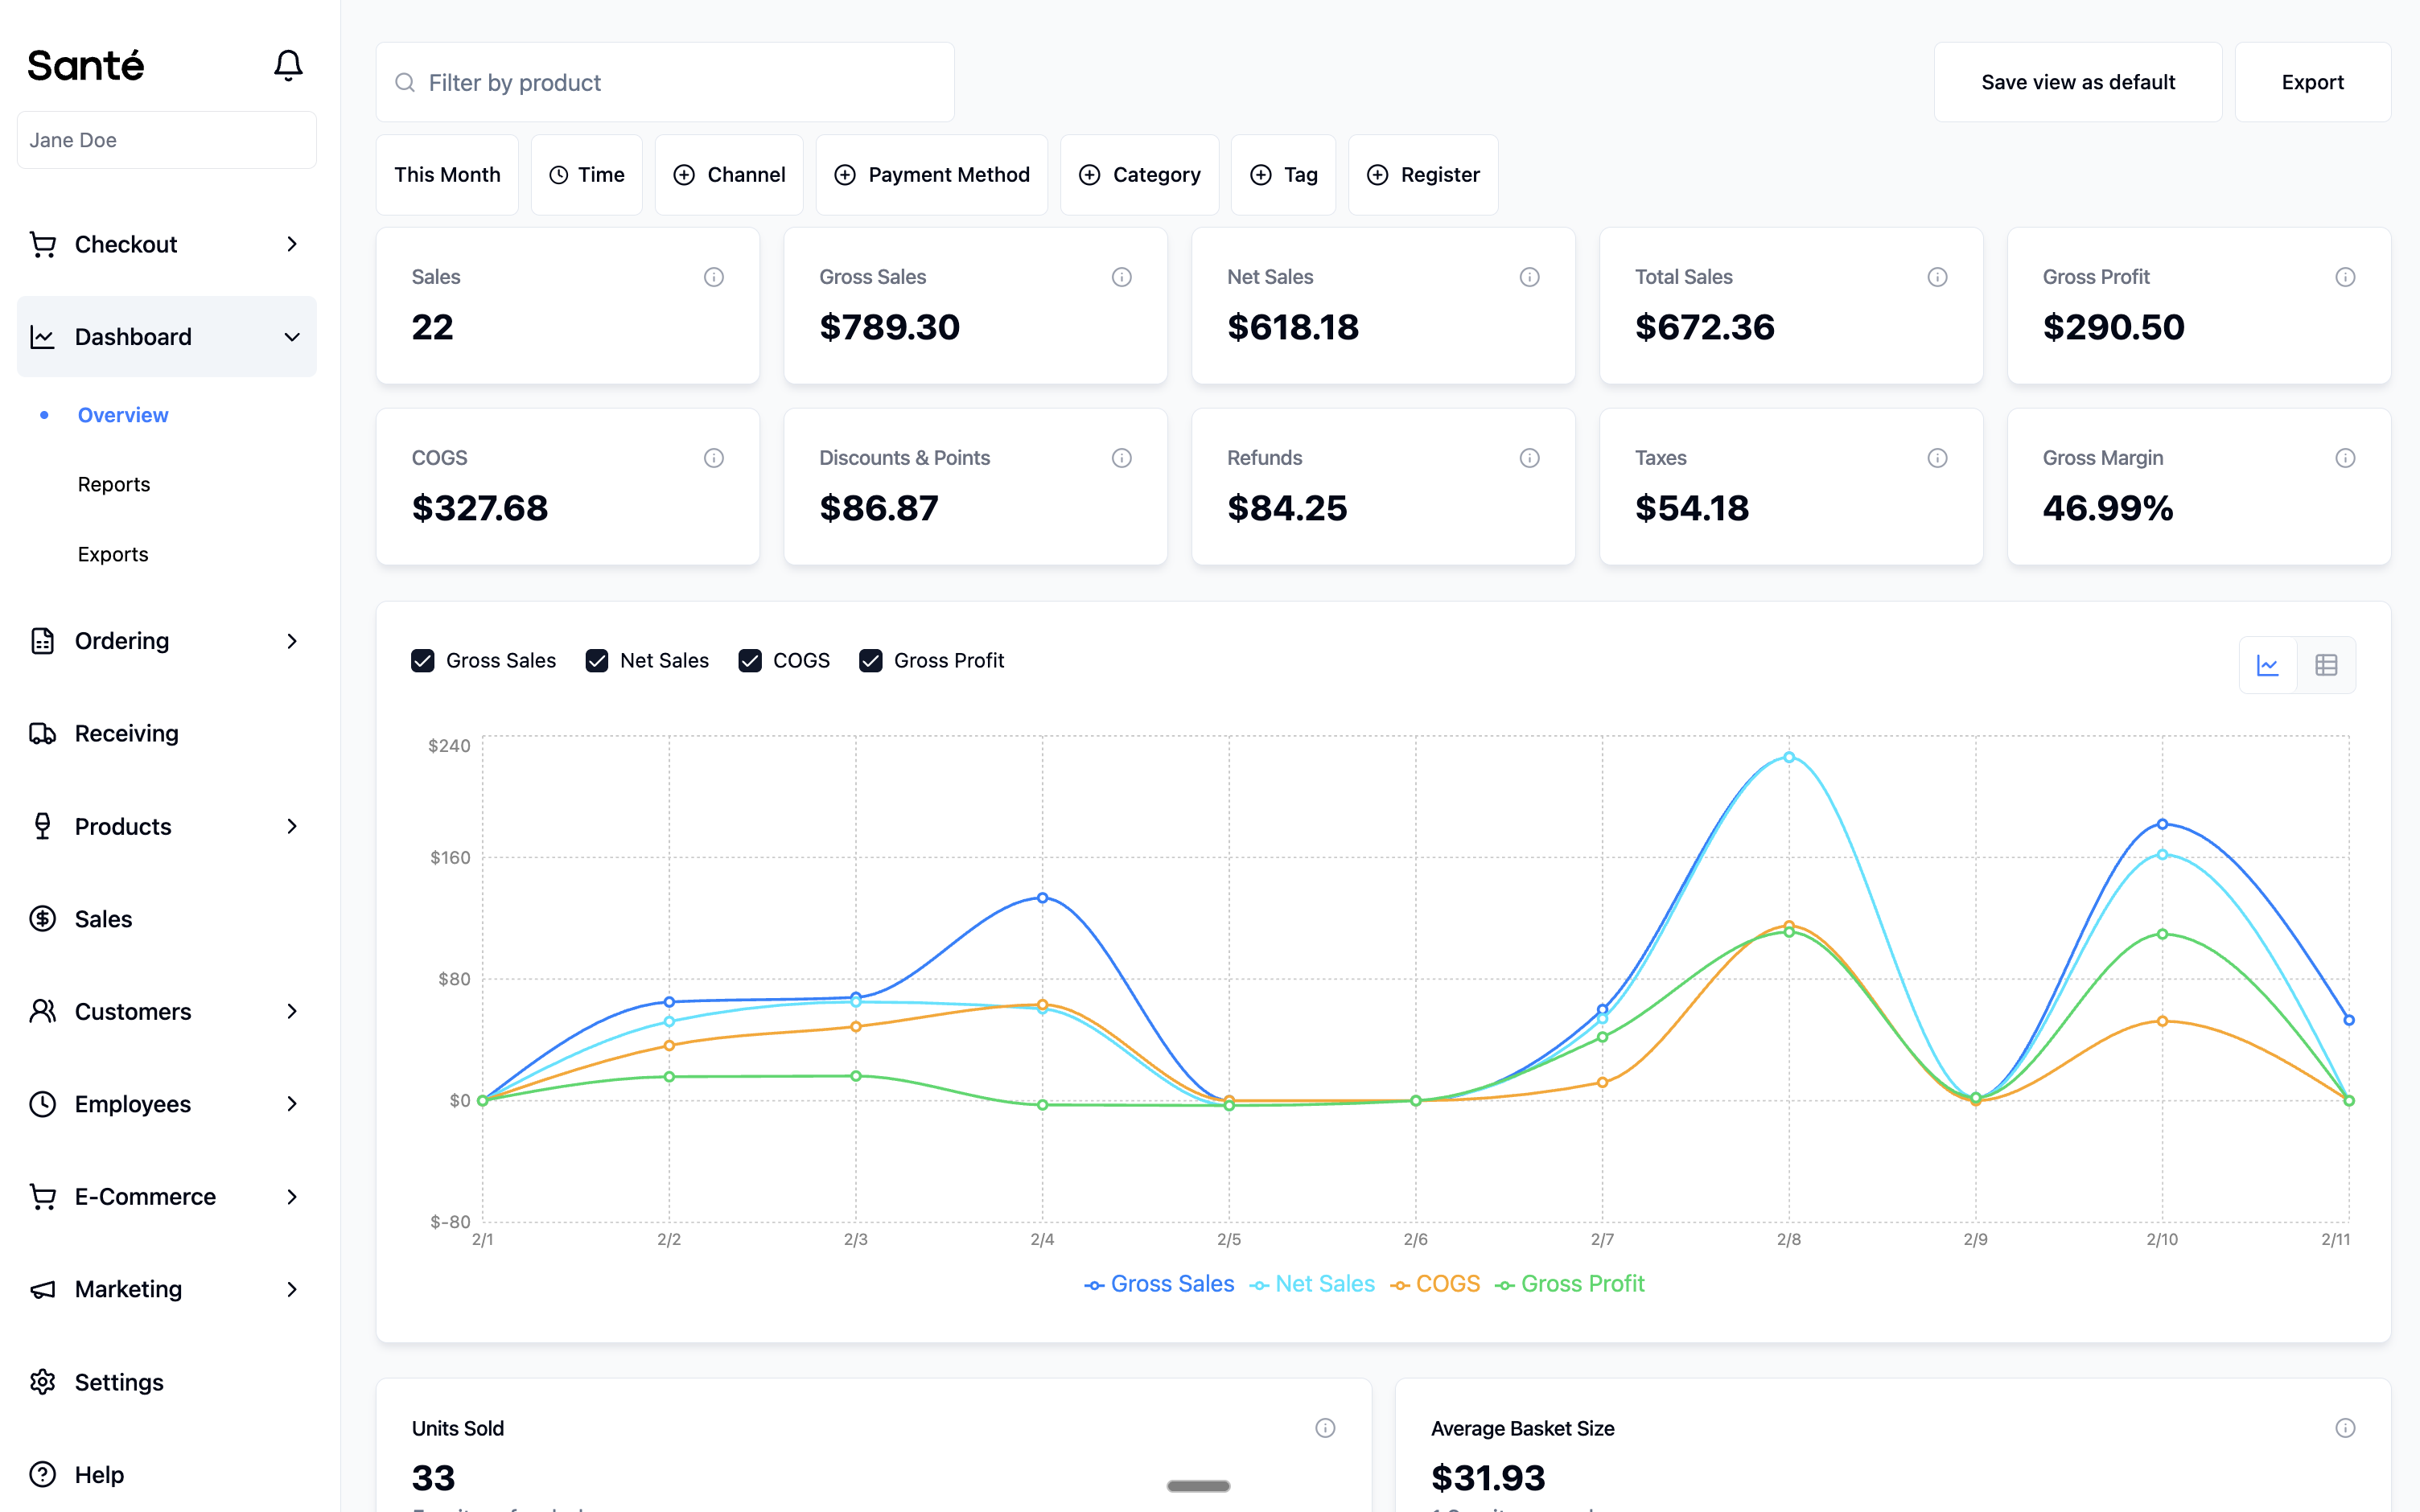Disable the Gross Profit checkbox

pos(871,661)
